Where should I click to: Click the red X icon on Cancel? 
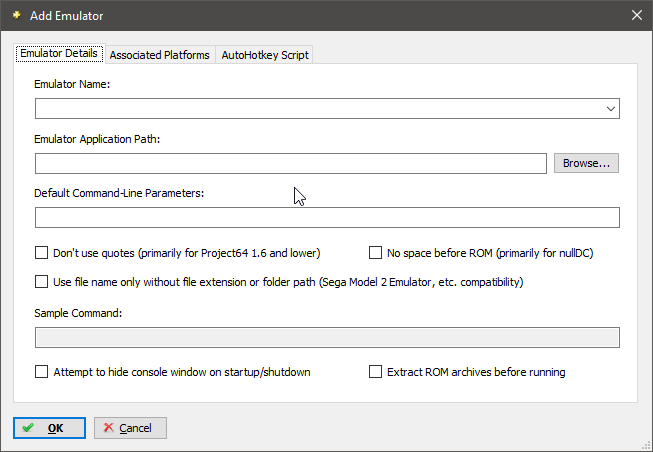pos(108,427)
